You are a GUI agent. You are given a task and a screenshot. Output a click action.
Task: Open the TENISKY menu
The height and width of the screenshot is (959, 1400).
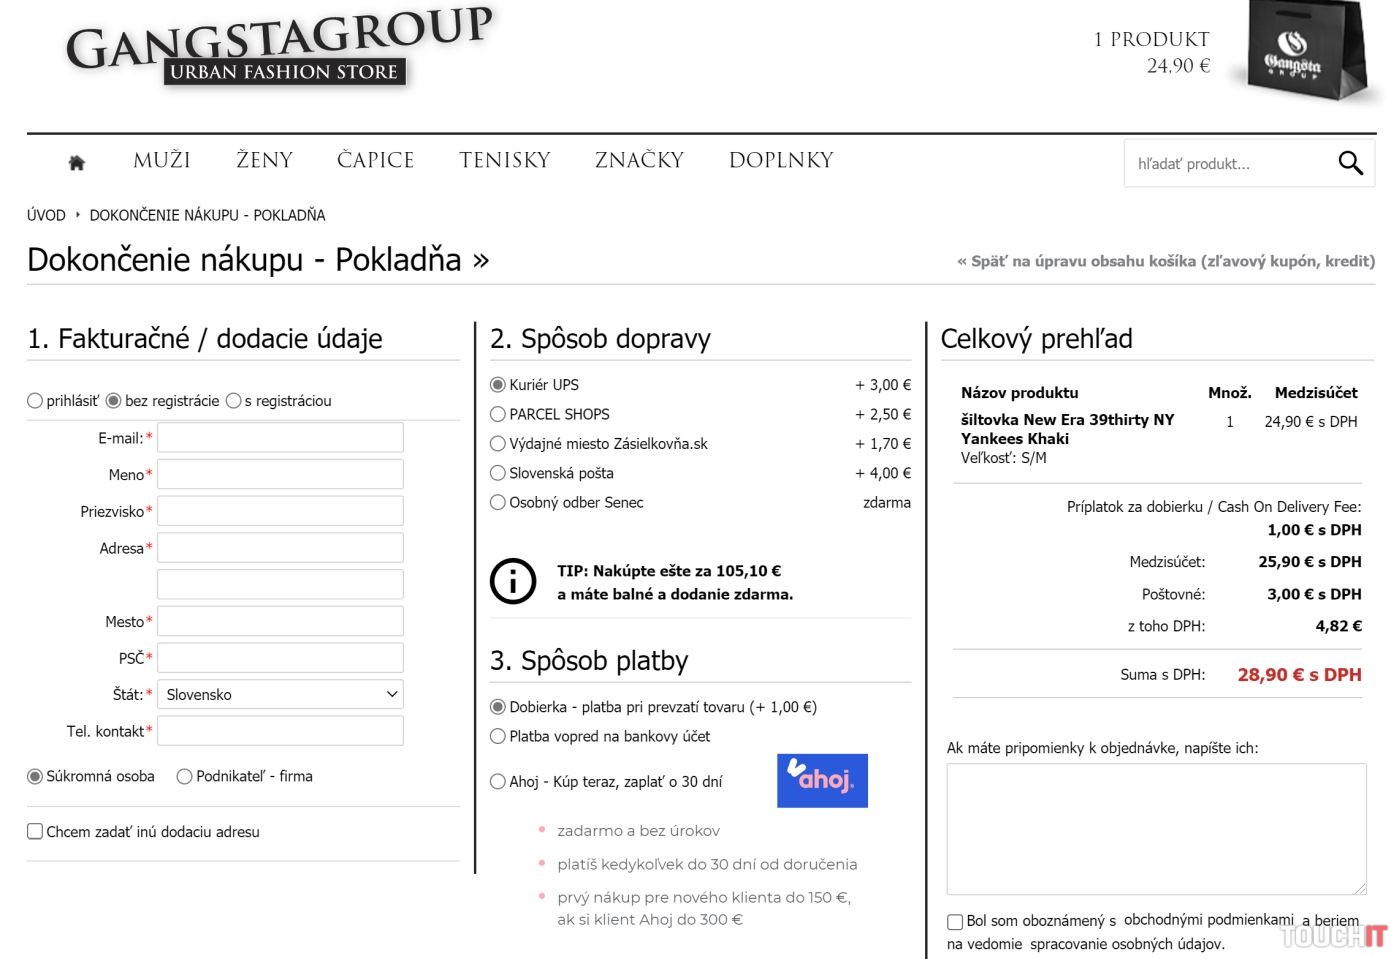pos(505,160)
